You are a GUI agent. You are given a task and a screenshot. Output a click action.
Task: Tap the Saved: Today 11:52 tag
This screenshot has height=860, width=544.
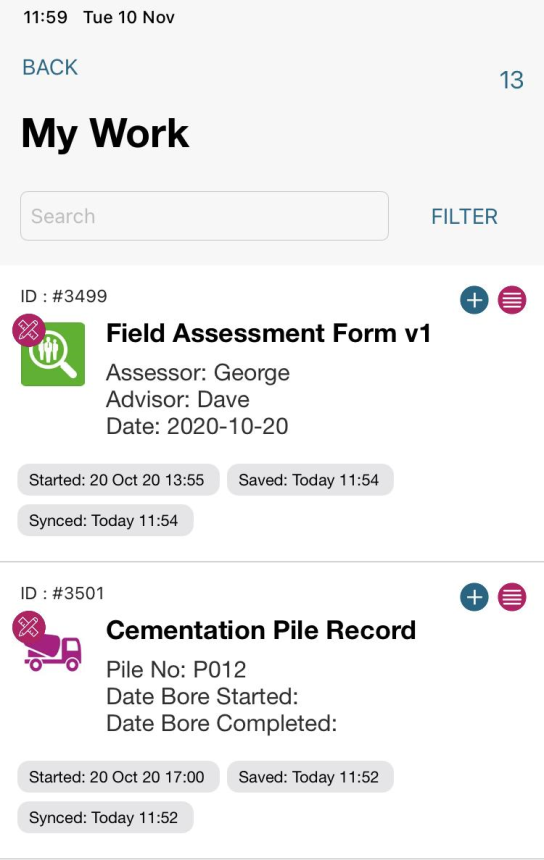coord(310,777)
